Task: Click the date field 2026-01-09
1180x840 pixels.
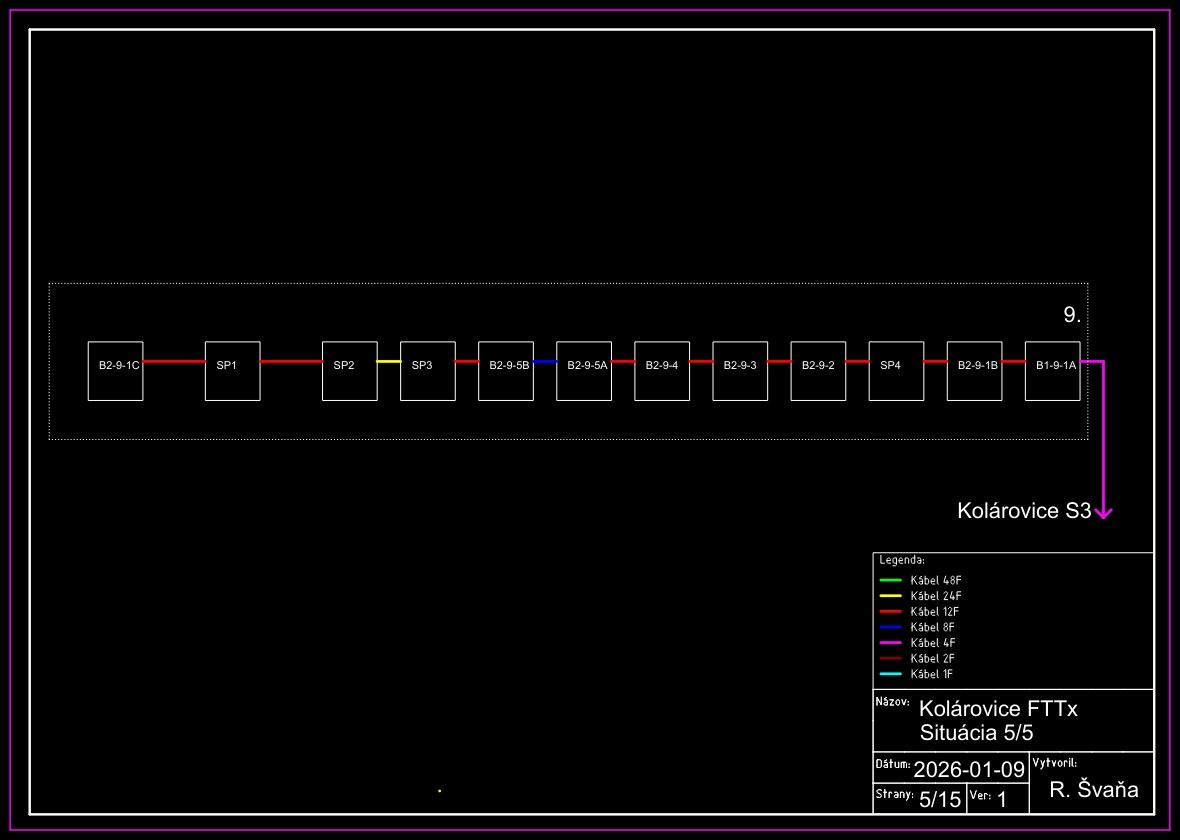Action: pyautogui.click(x=969, y=769)
